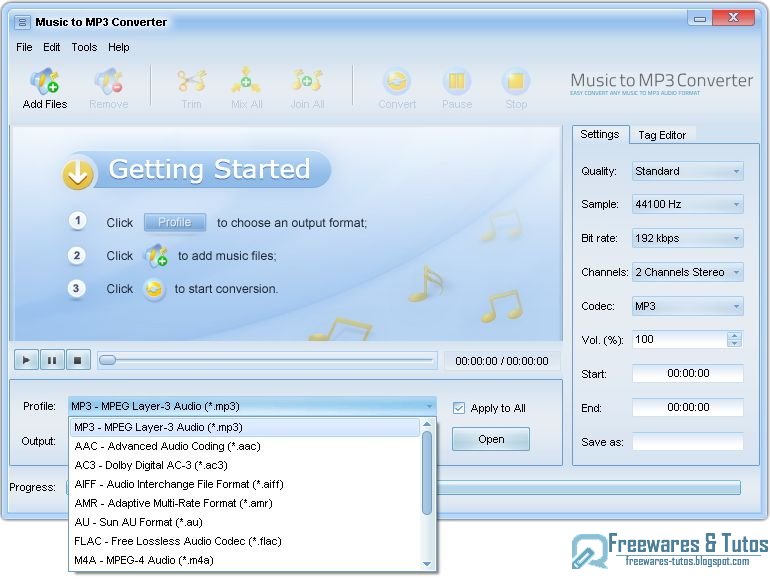Image resolution: width=770 pixels, height=579 pixels.
Task: Open the Sample rate dropdown
Action: [x=688, y=204]
